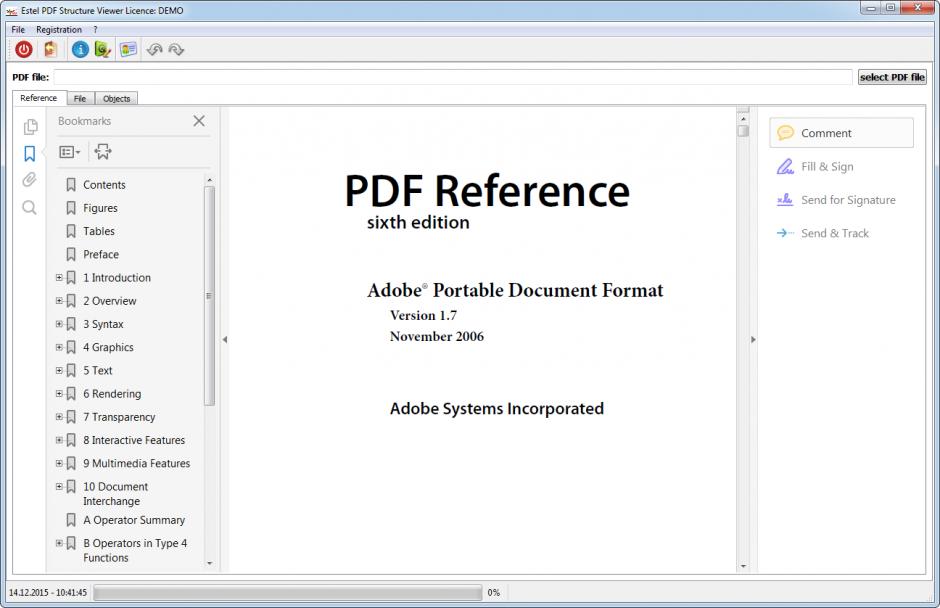Open the search magnifier panel icon
This screenshot has width=940, height=608.
pos(30,207)
